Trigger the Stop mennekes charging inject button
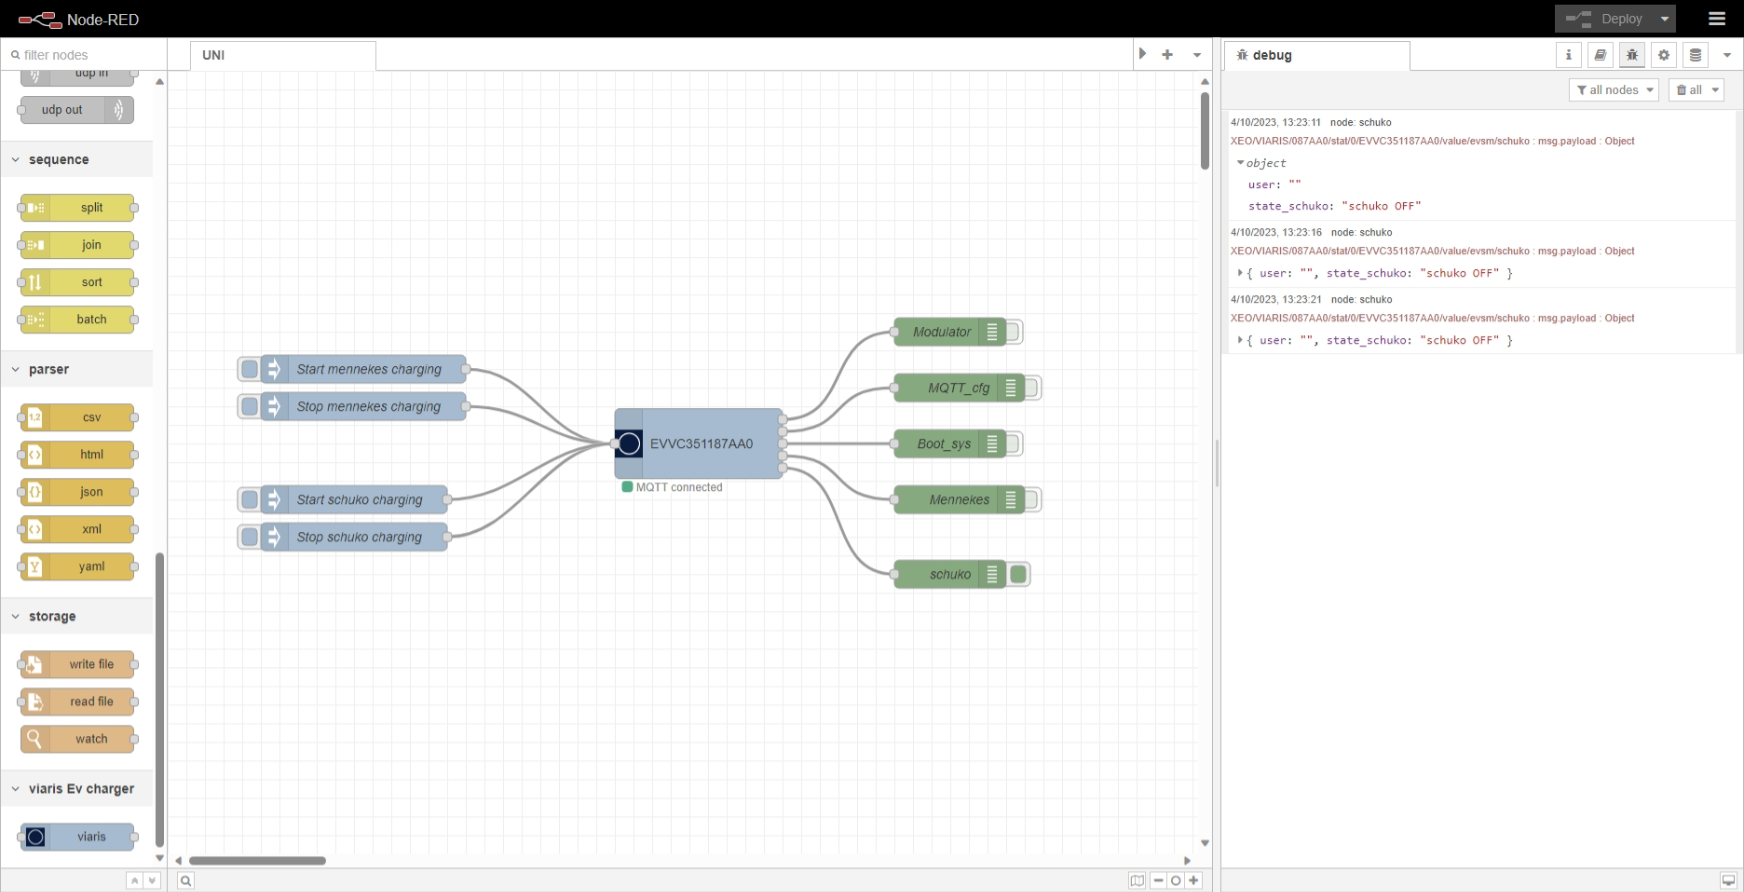This screenshot has height=892, width=1744. pos(250,406)
